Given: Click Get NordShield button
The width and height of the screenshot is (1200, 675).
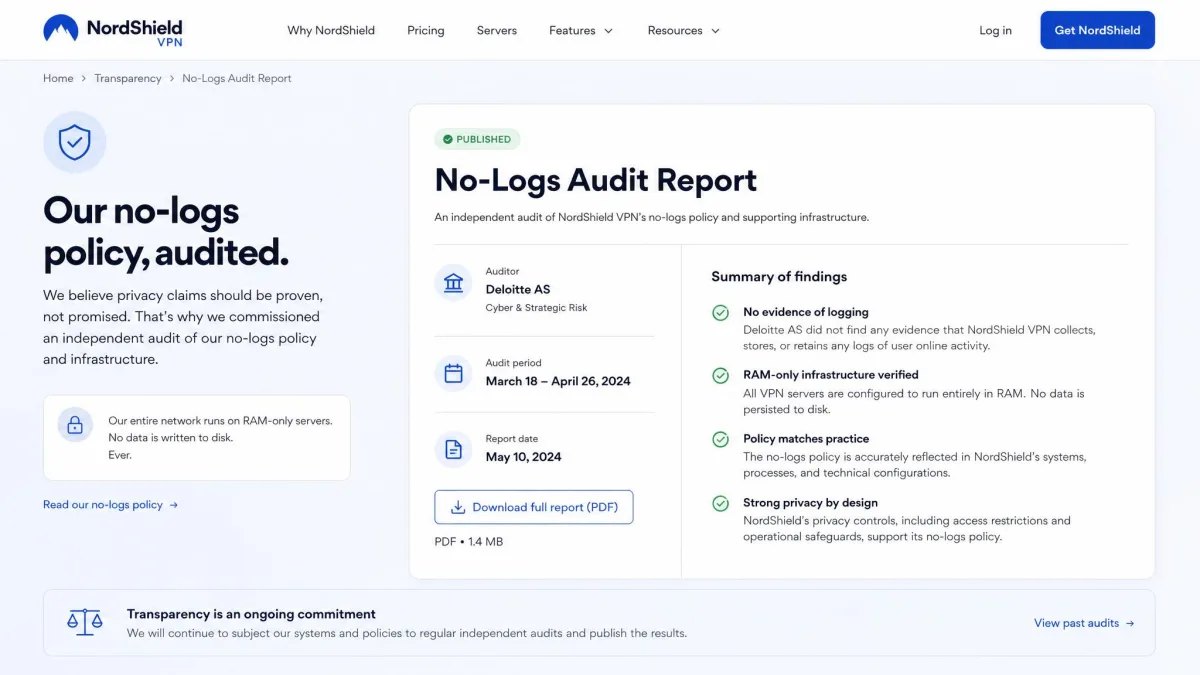Looking at the screenshot, I should pos(1097,30).
